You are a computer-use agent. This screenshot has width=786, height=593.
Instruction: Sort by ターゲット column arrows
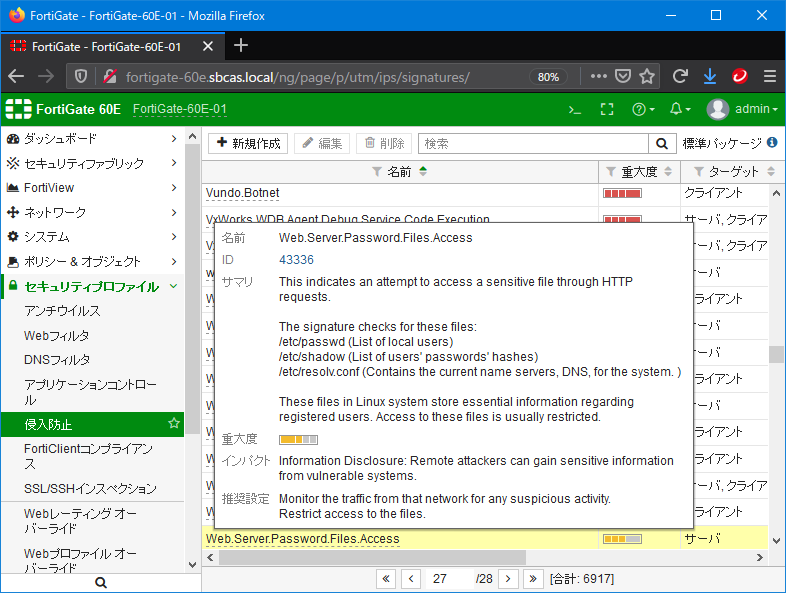(771, 171)
